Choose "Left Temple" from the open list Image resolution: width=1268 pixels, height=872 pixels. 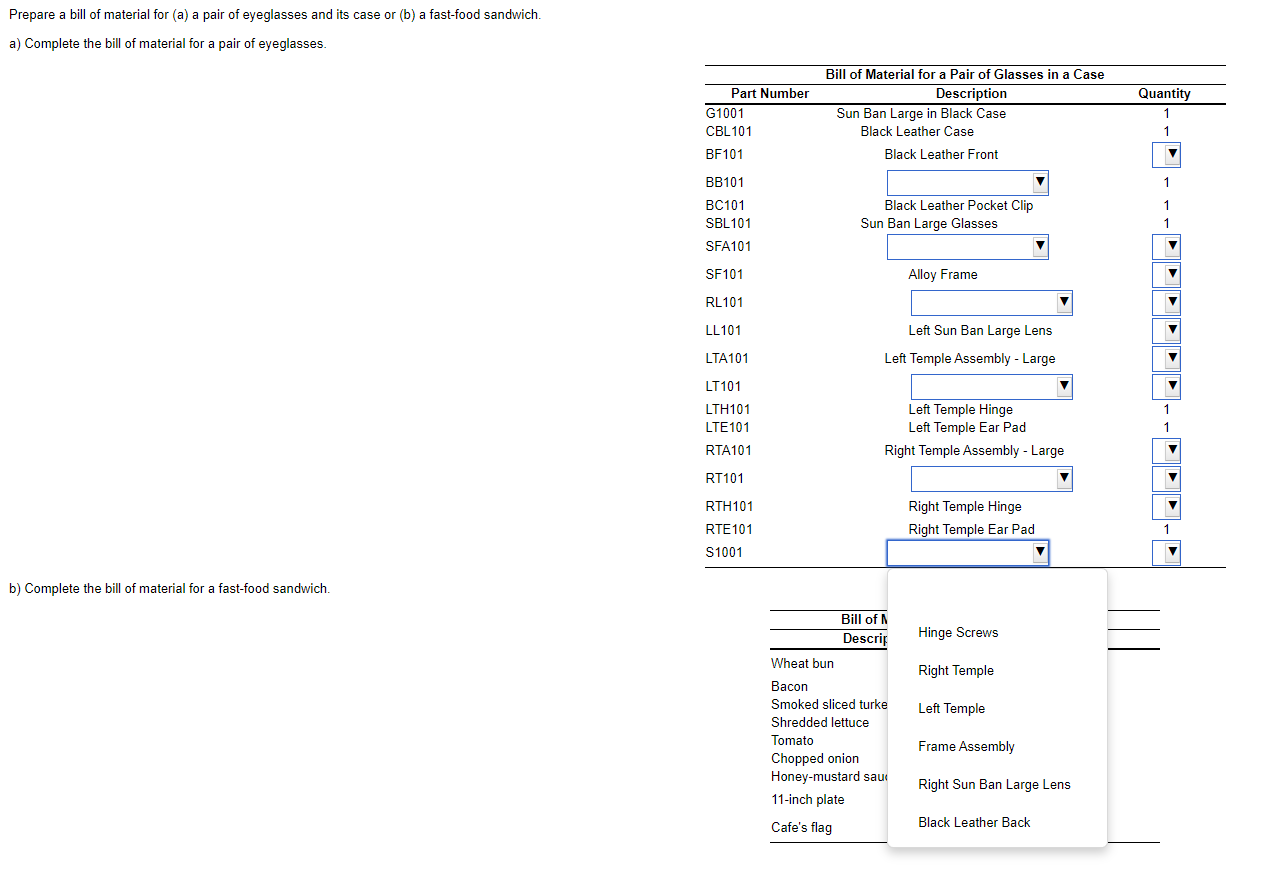pyautogui.click(x=951, y=708)
